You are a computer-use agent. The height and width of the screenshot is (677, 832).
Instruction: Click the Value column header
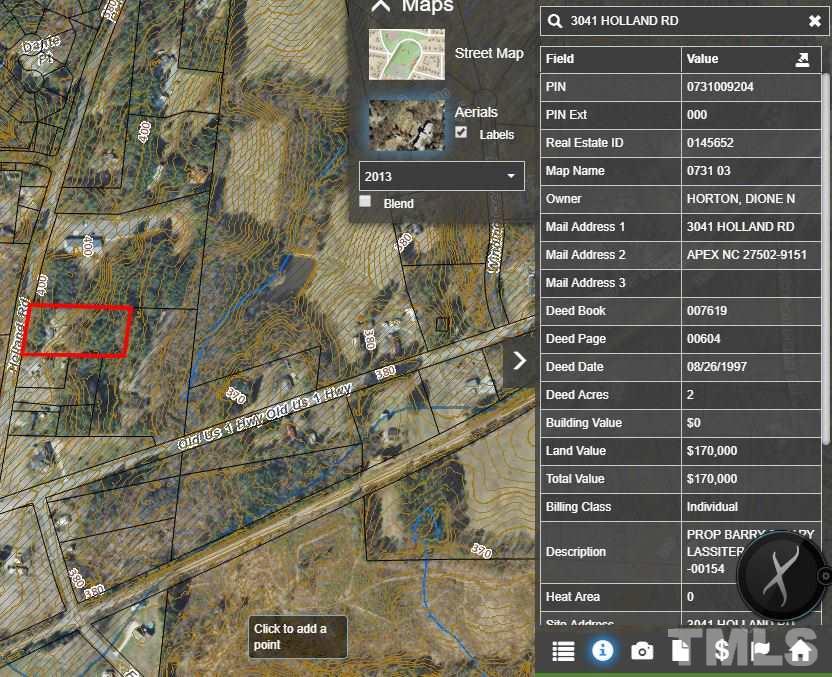coord(751,59)
